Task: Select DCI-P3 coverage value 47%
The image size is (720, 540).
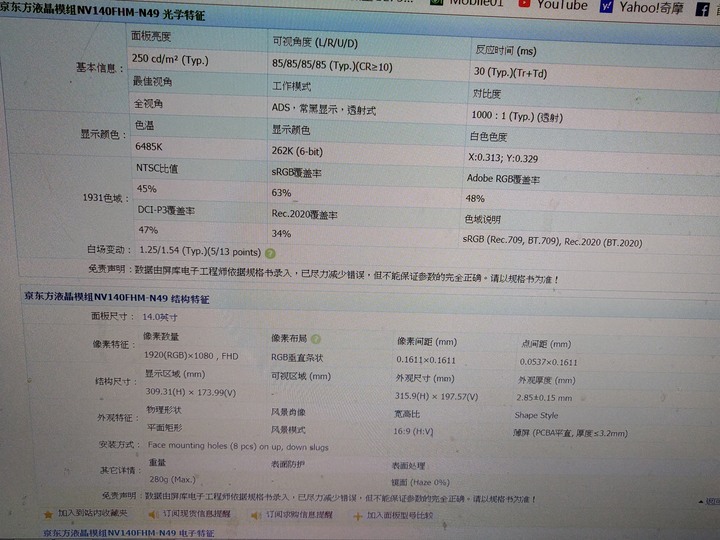Action: point(148,230)
